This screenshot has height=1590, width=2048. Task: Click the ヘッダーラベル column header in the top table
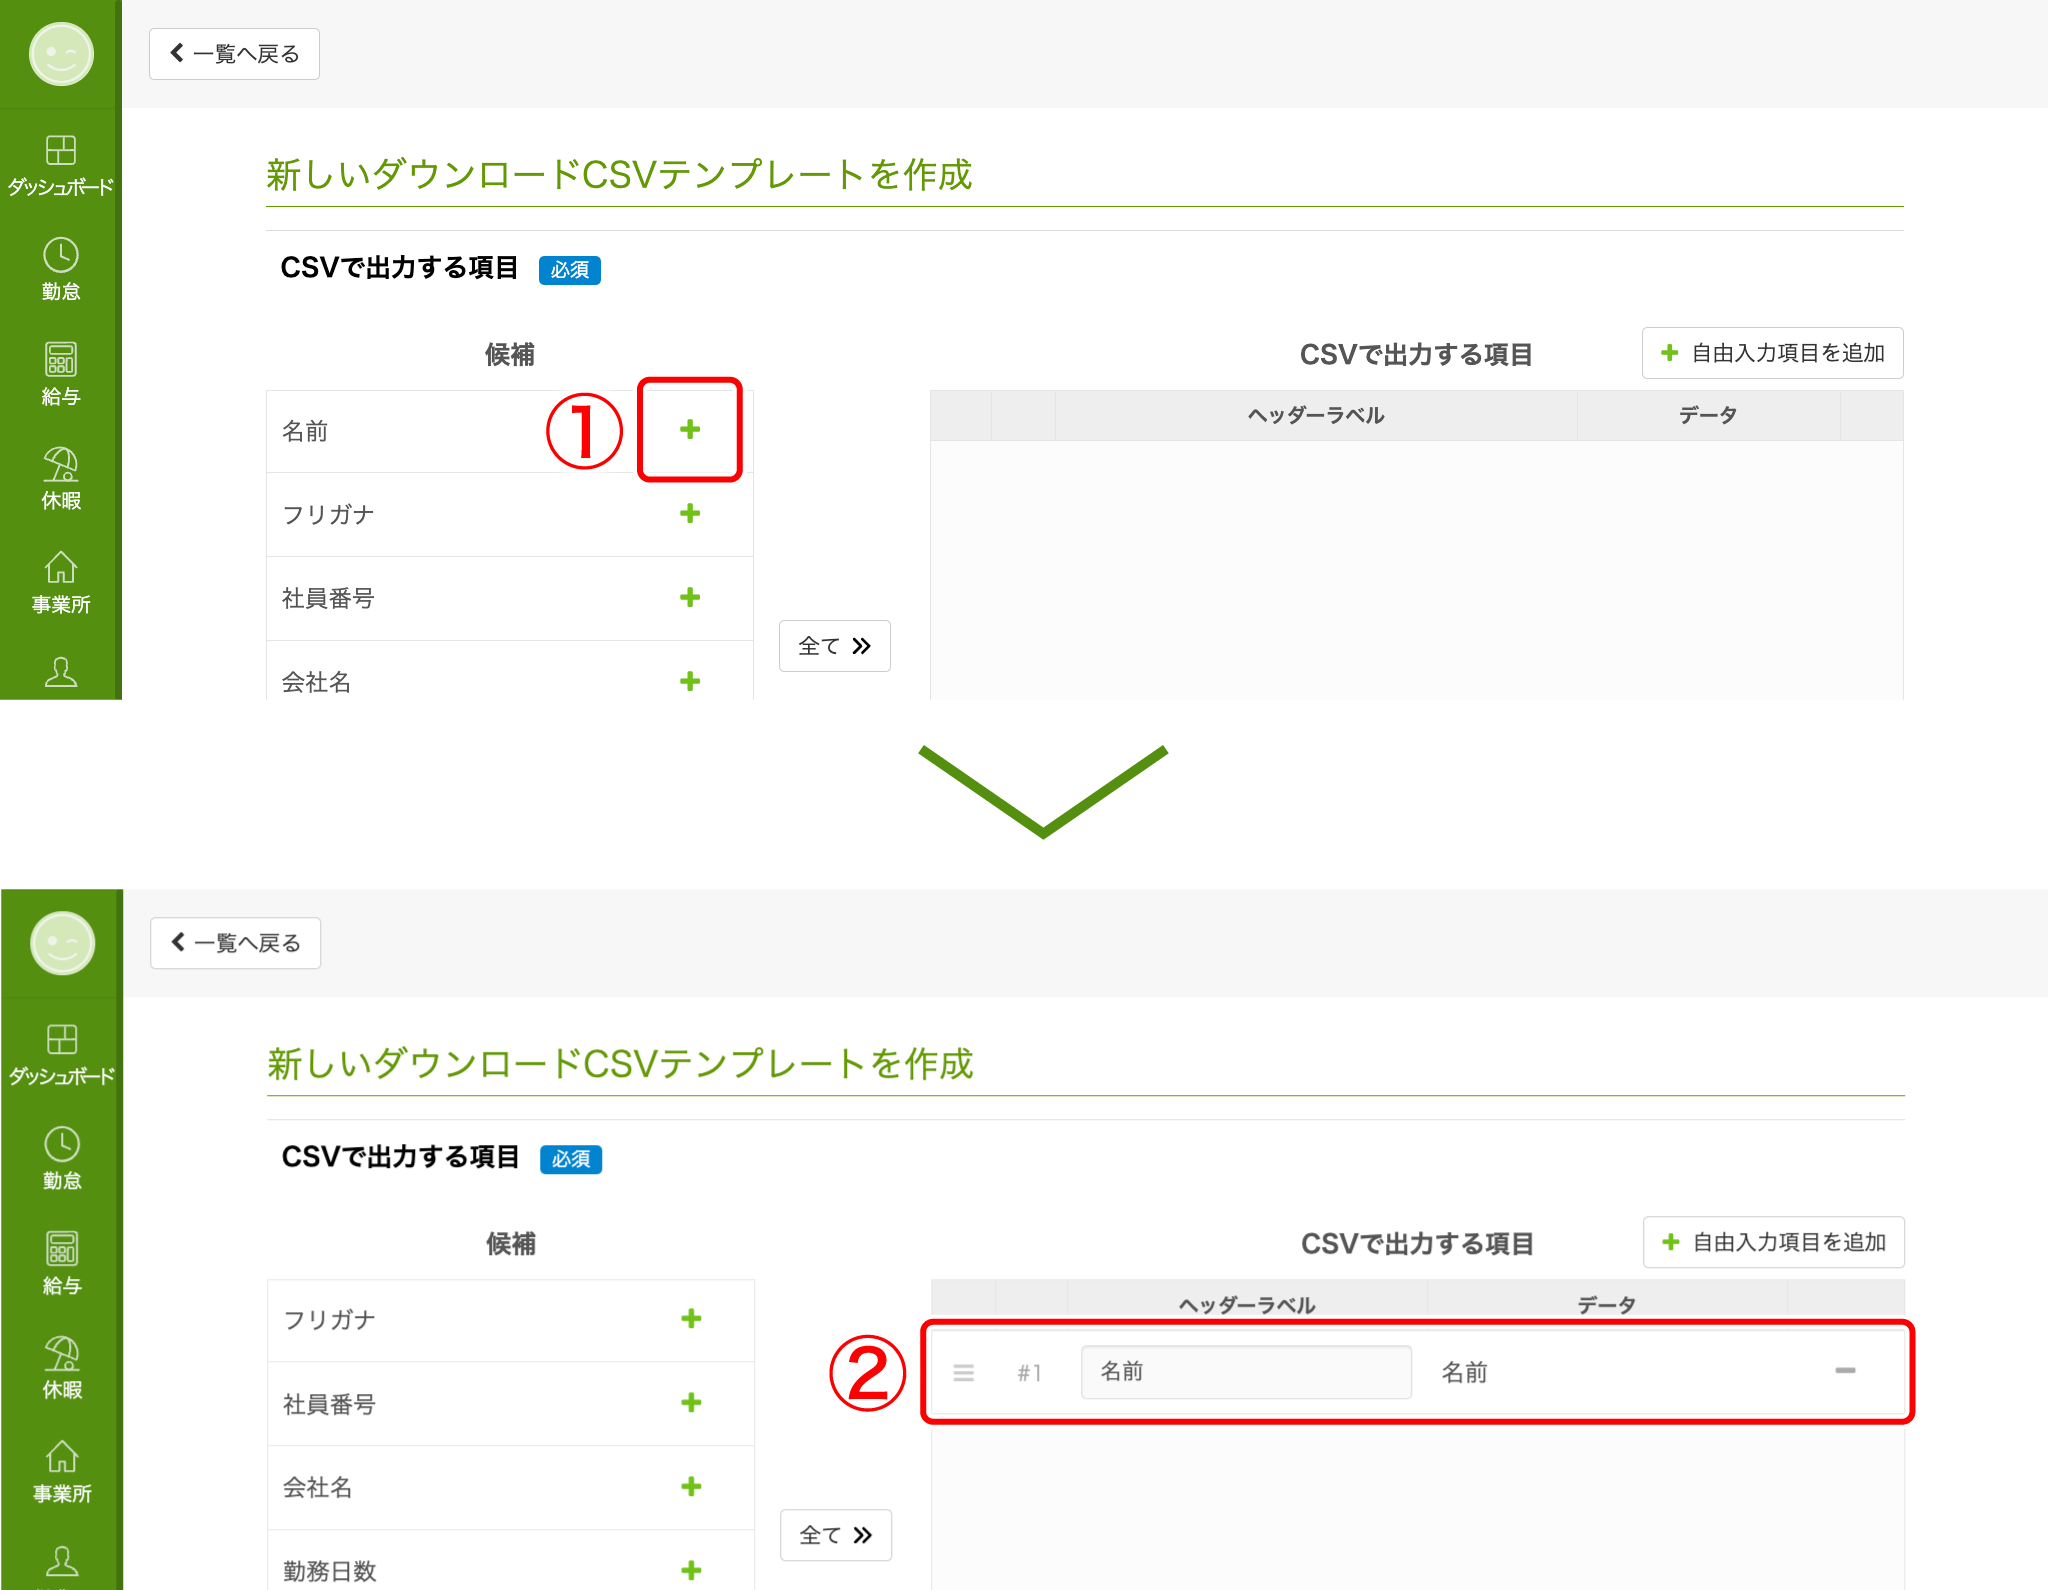click(x=1316, y=415)
